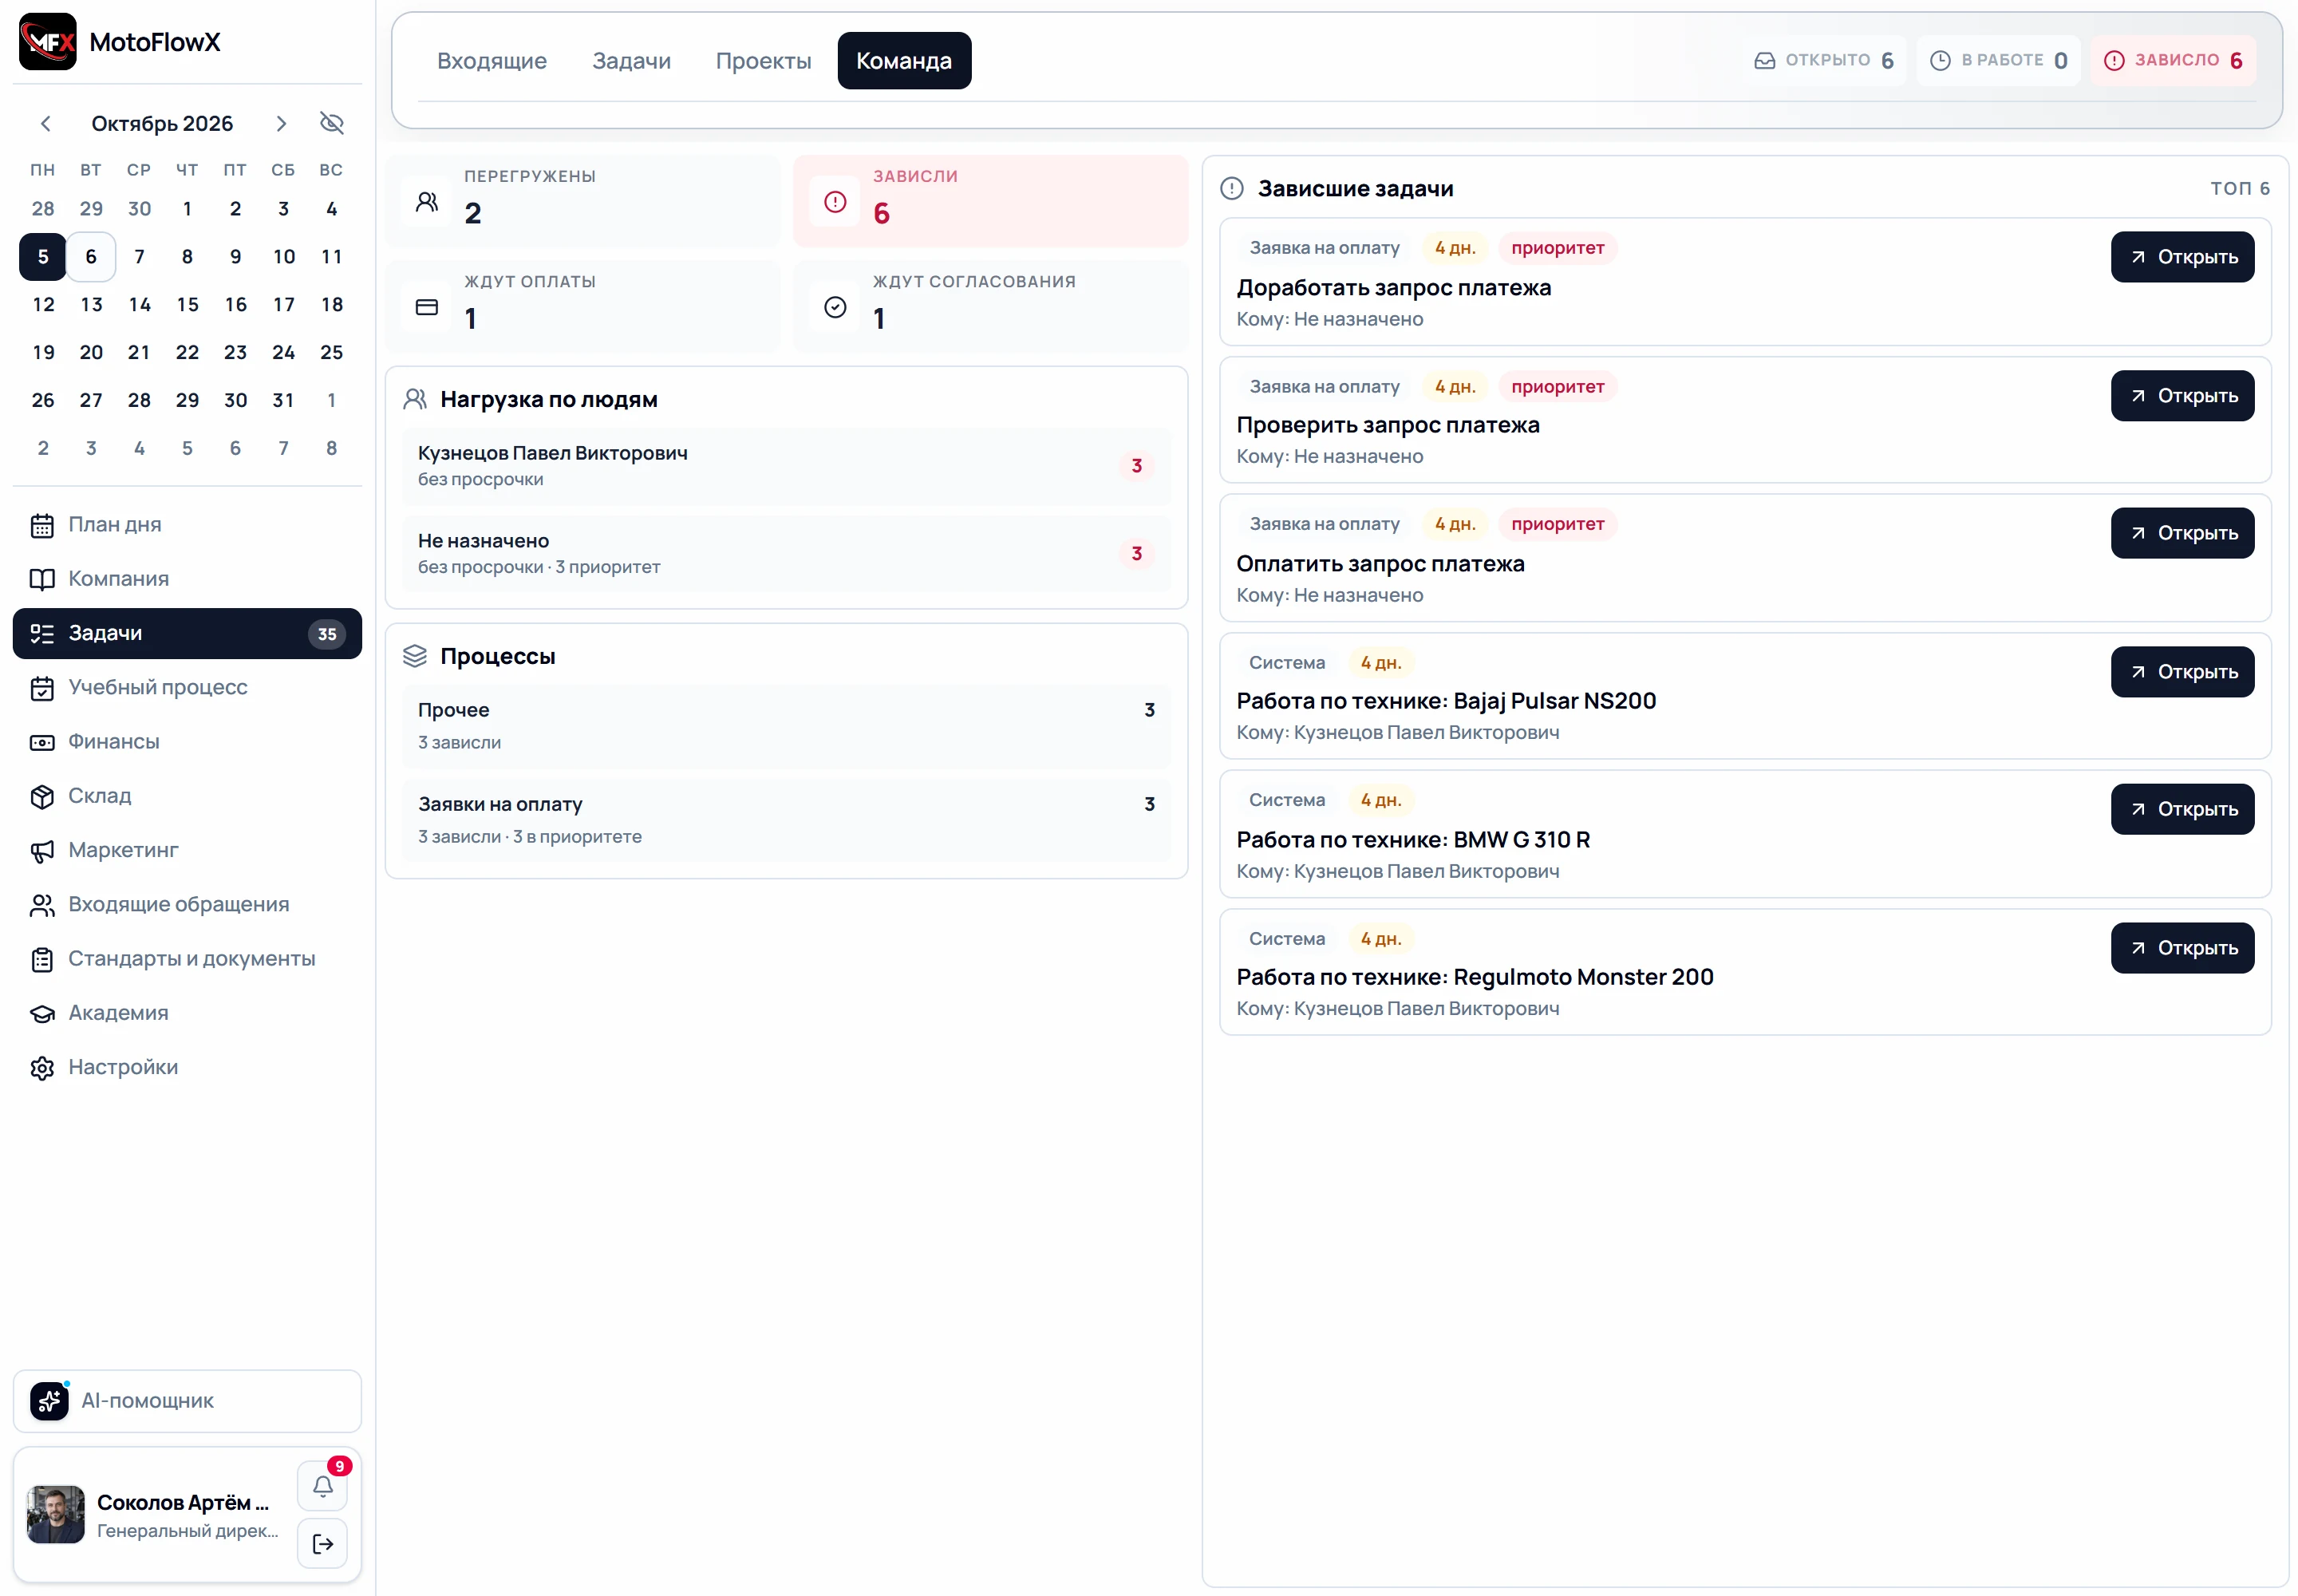Click the Открыто 6 status chip
Image resolution: width=2298 pixels, height=1596 pixels.
[x=1823, y=61]
